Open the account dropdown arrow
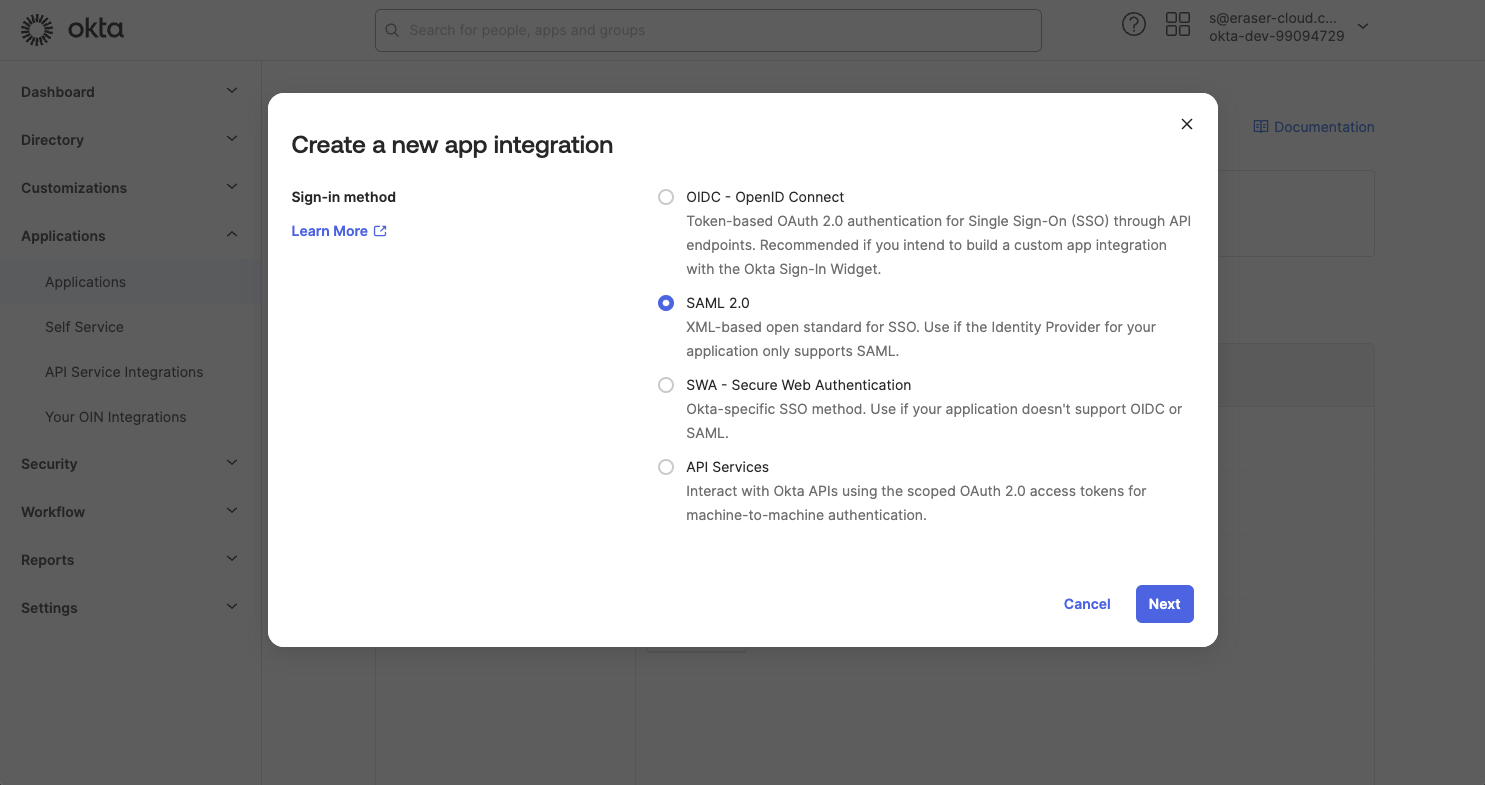The height and width of the screenshot is (785, 1485). (1363, 27)
